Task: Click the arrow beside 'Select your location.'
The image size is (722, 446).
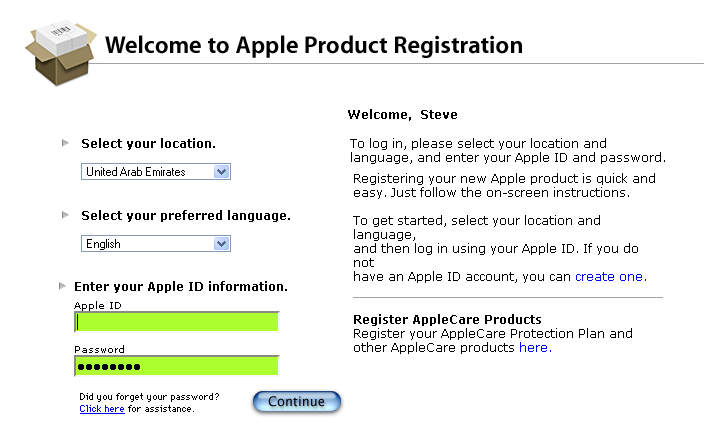Action: click(x=65, y=143)
